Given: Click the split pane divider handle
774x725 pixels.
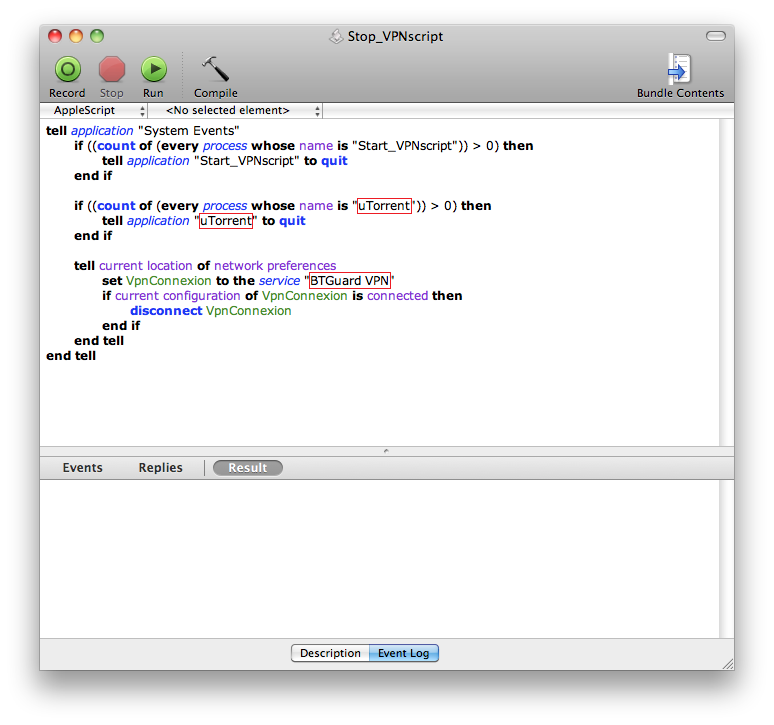Looking at the screenshot, I should (x=387, y=451).
